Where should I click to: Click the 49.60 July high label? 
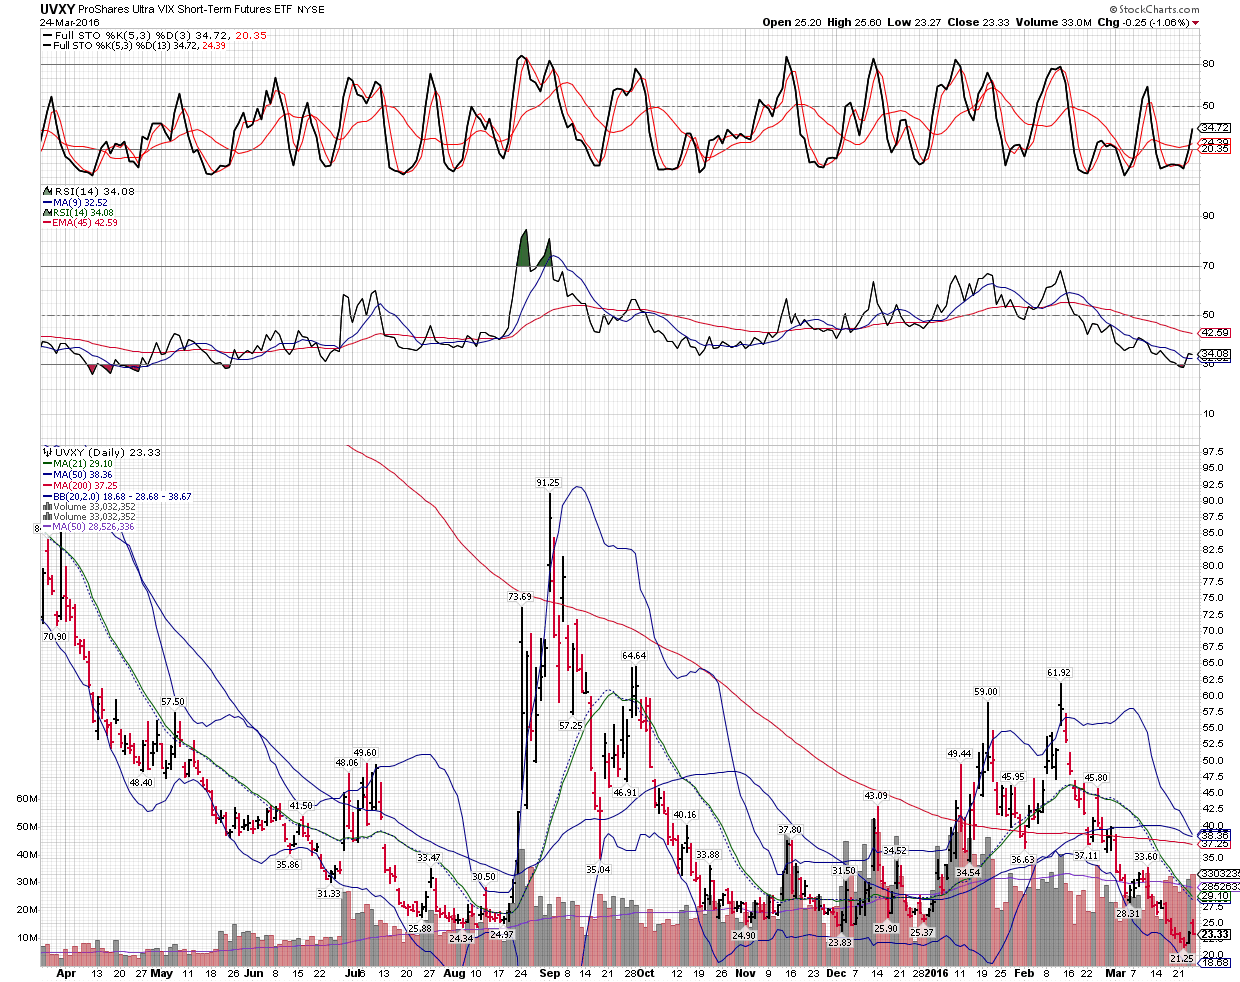pos(365,753)
